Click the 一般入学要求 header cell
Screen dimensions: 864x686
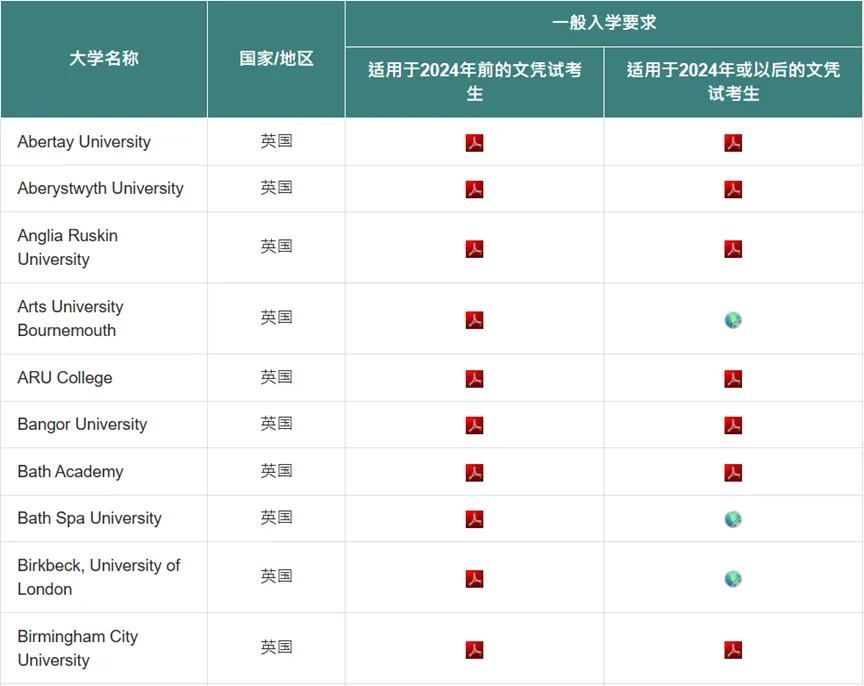coord(603,20)
